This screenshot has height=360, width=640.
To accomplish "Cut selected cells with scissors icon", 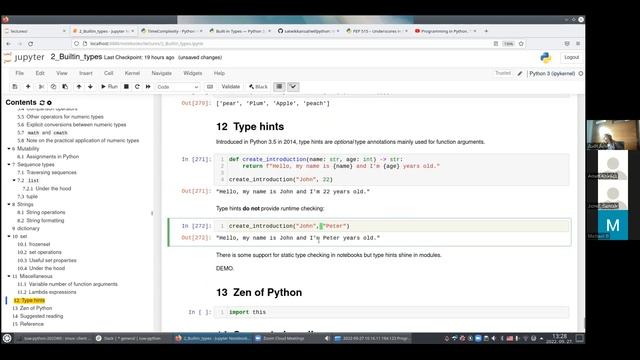I will pyautogui.click(x=41, y=87).
